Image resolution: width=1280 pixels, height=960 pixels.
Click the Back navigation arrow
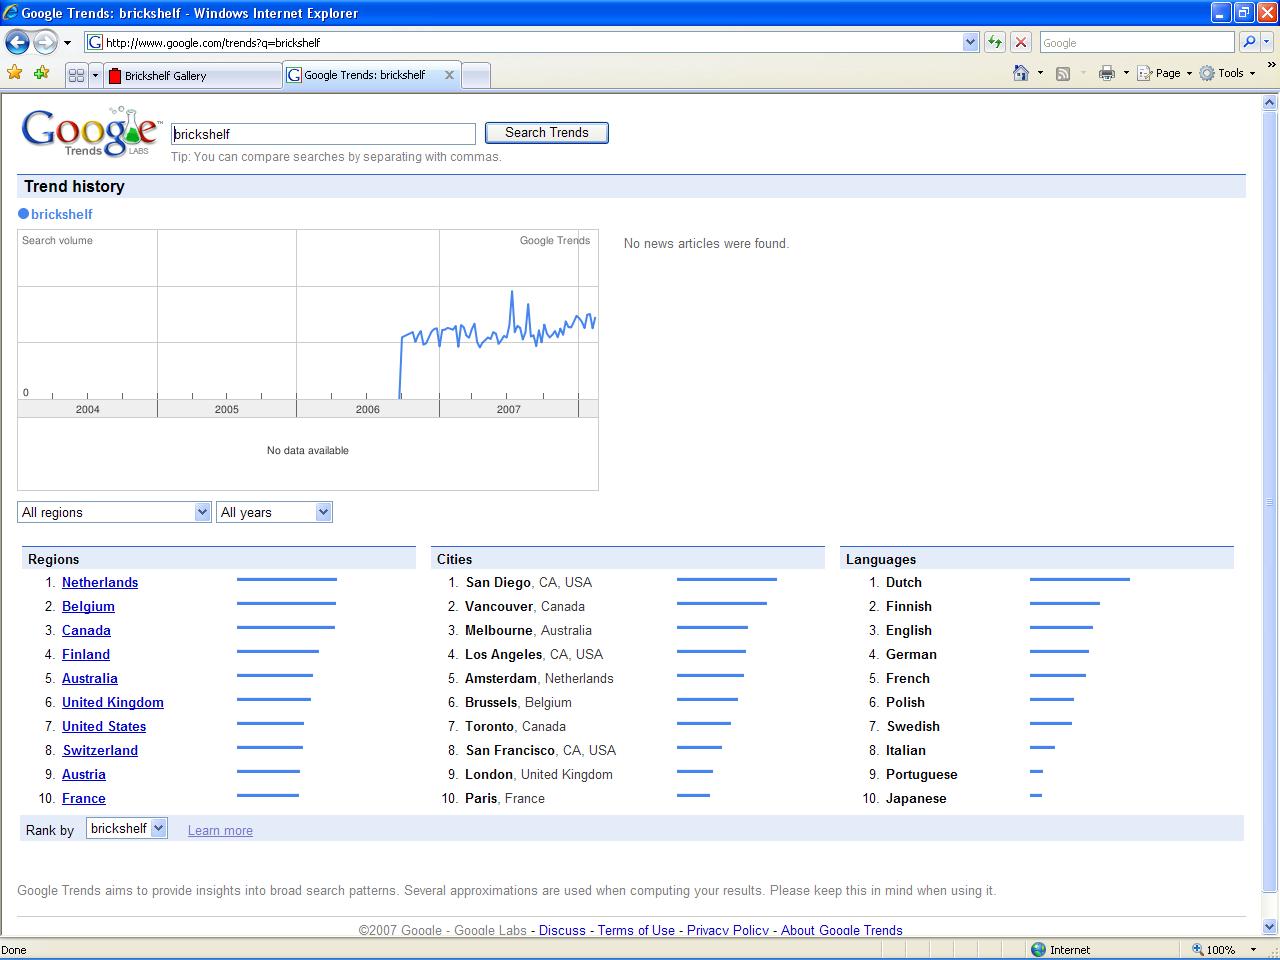[17, 42]
